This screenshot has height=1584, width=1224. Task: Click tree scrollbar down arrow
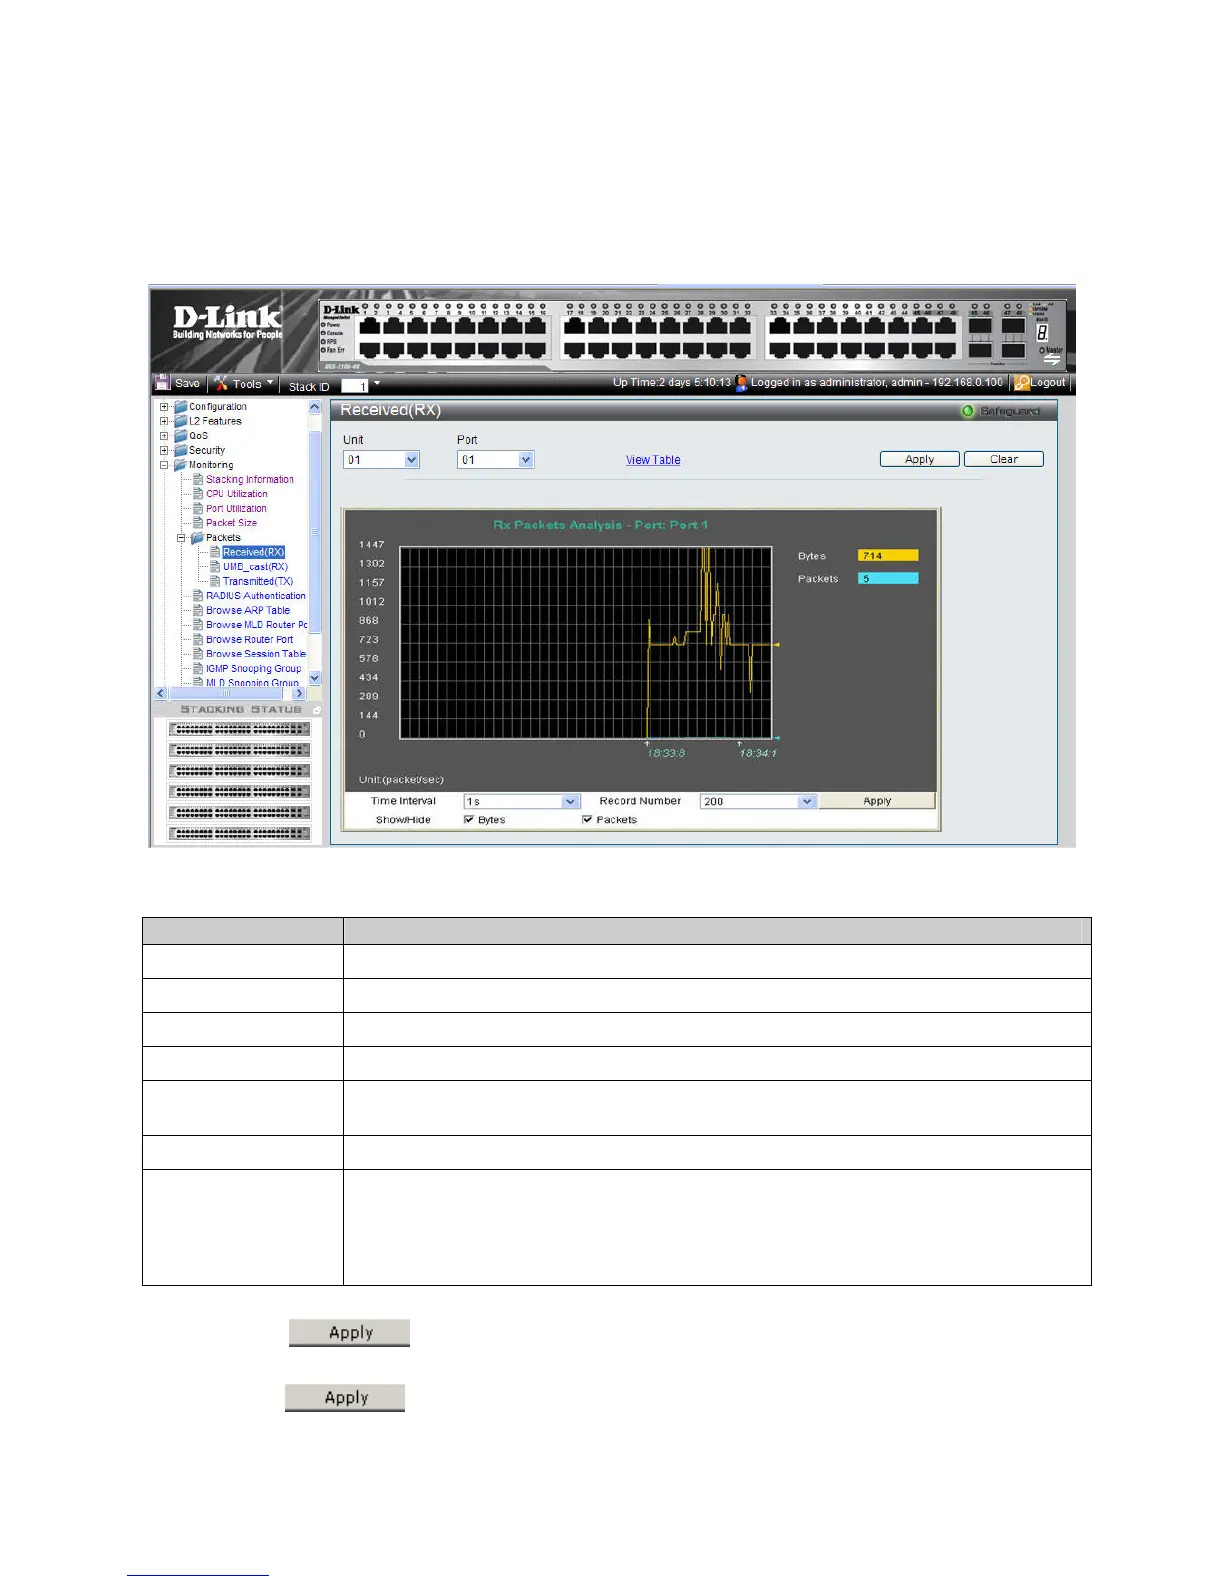click(315, 678)
